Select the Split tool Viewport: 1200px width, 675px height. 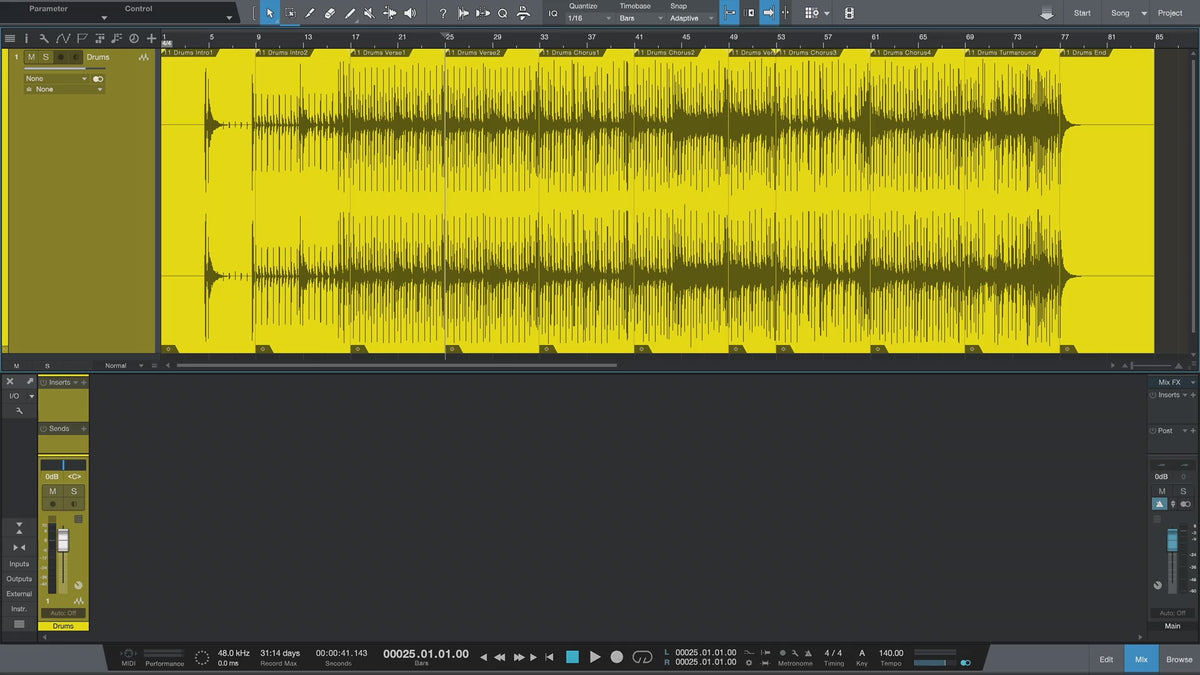point(309,13)
